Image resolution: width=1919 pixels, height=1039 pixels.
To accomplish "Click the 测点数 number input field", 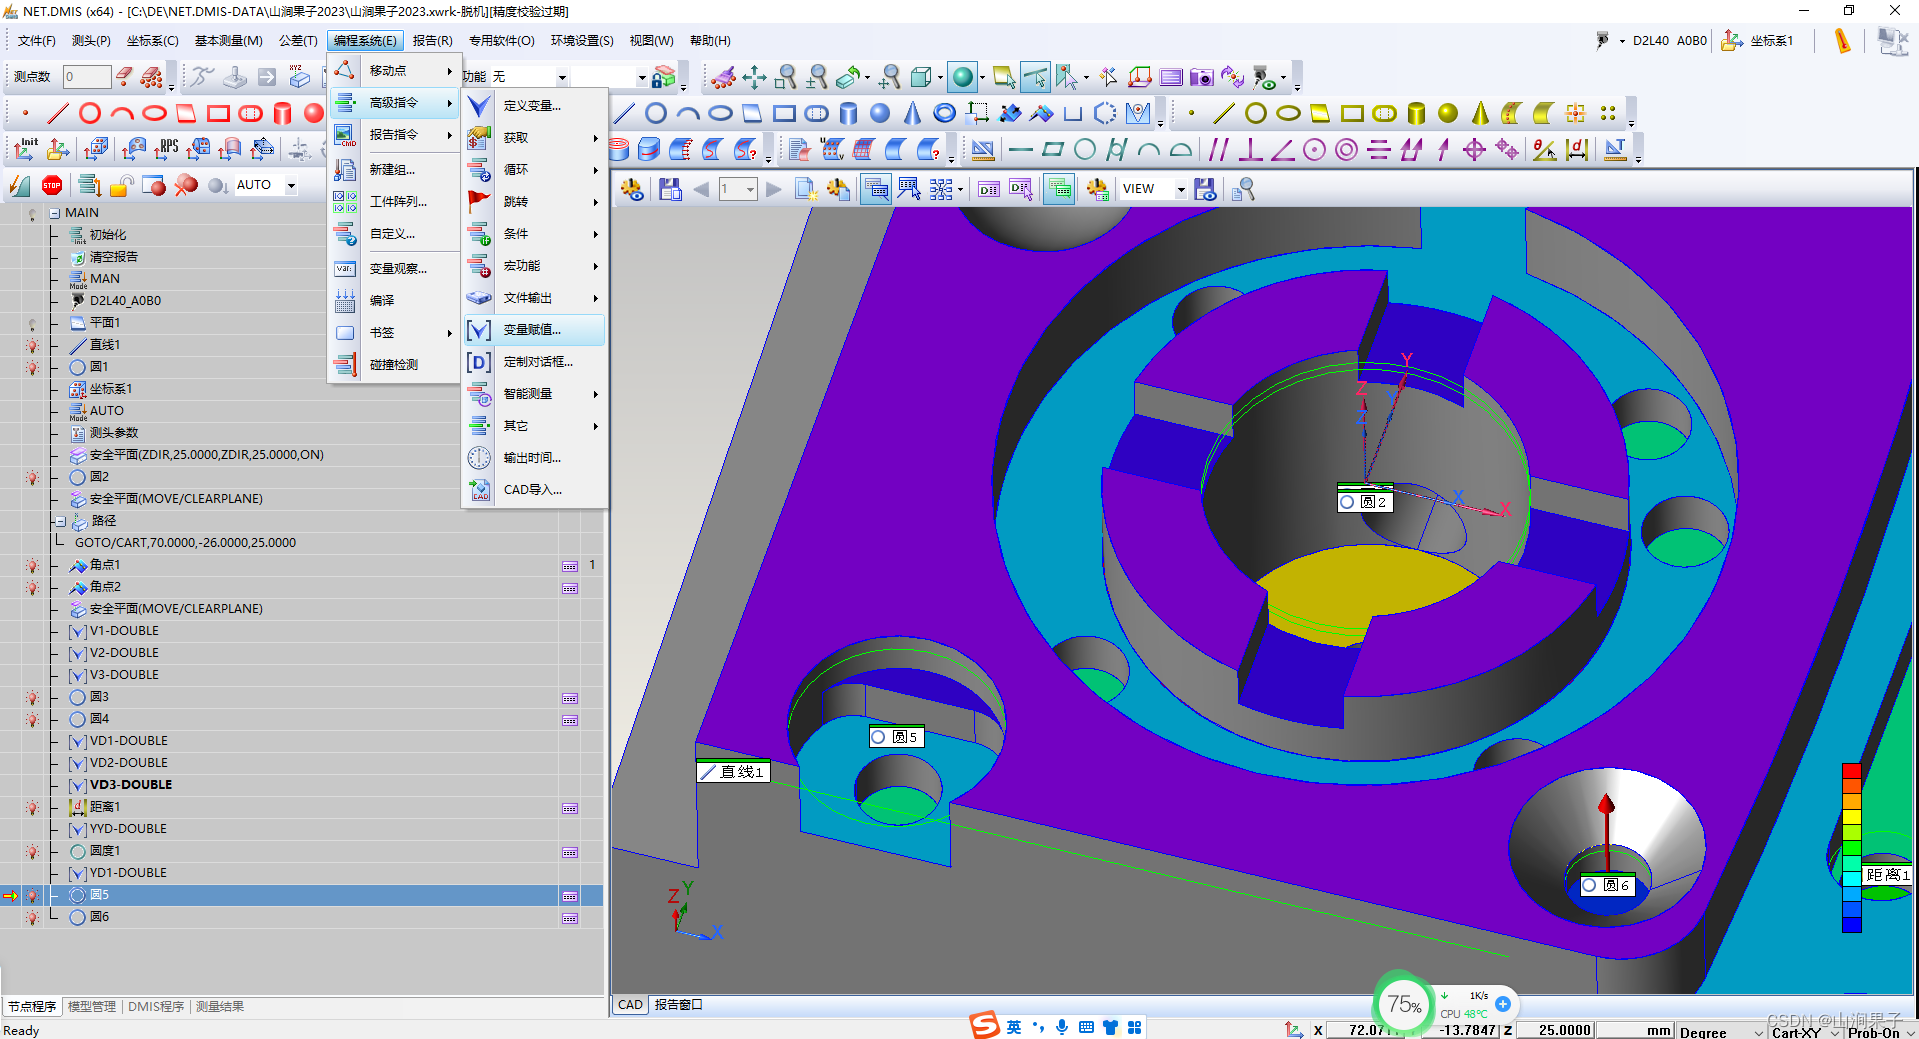I will pyautogui.click(x=87, y=77).
